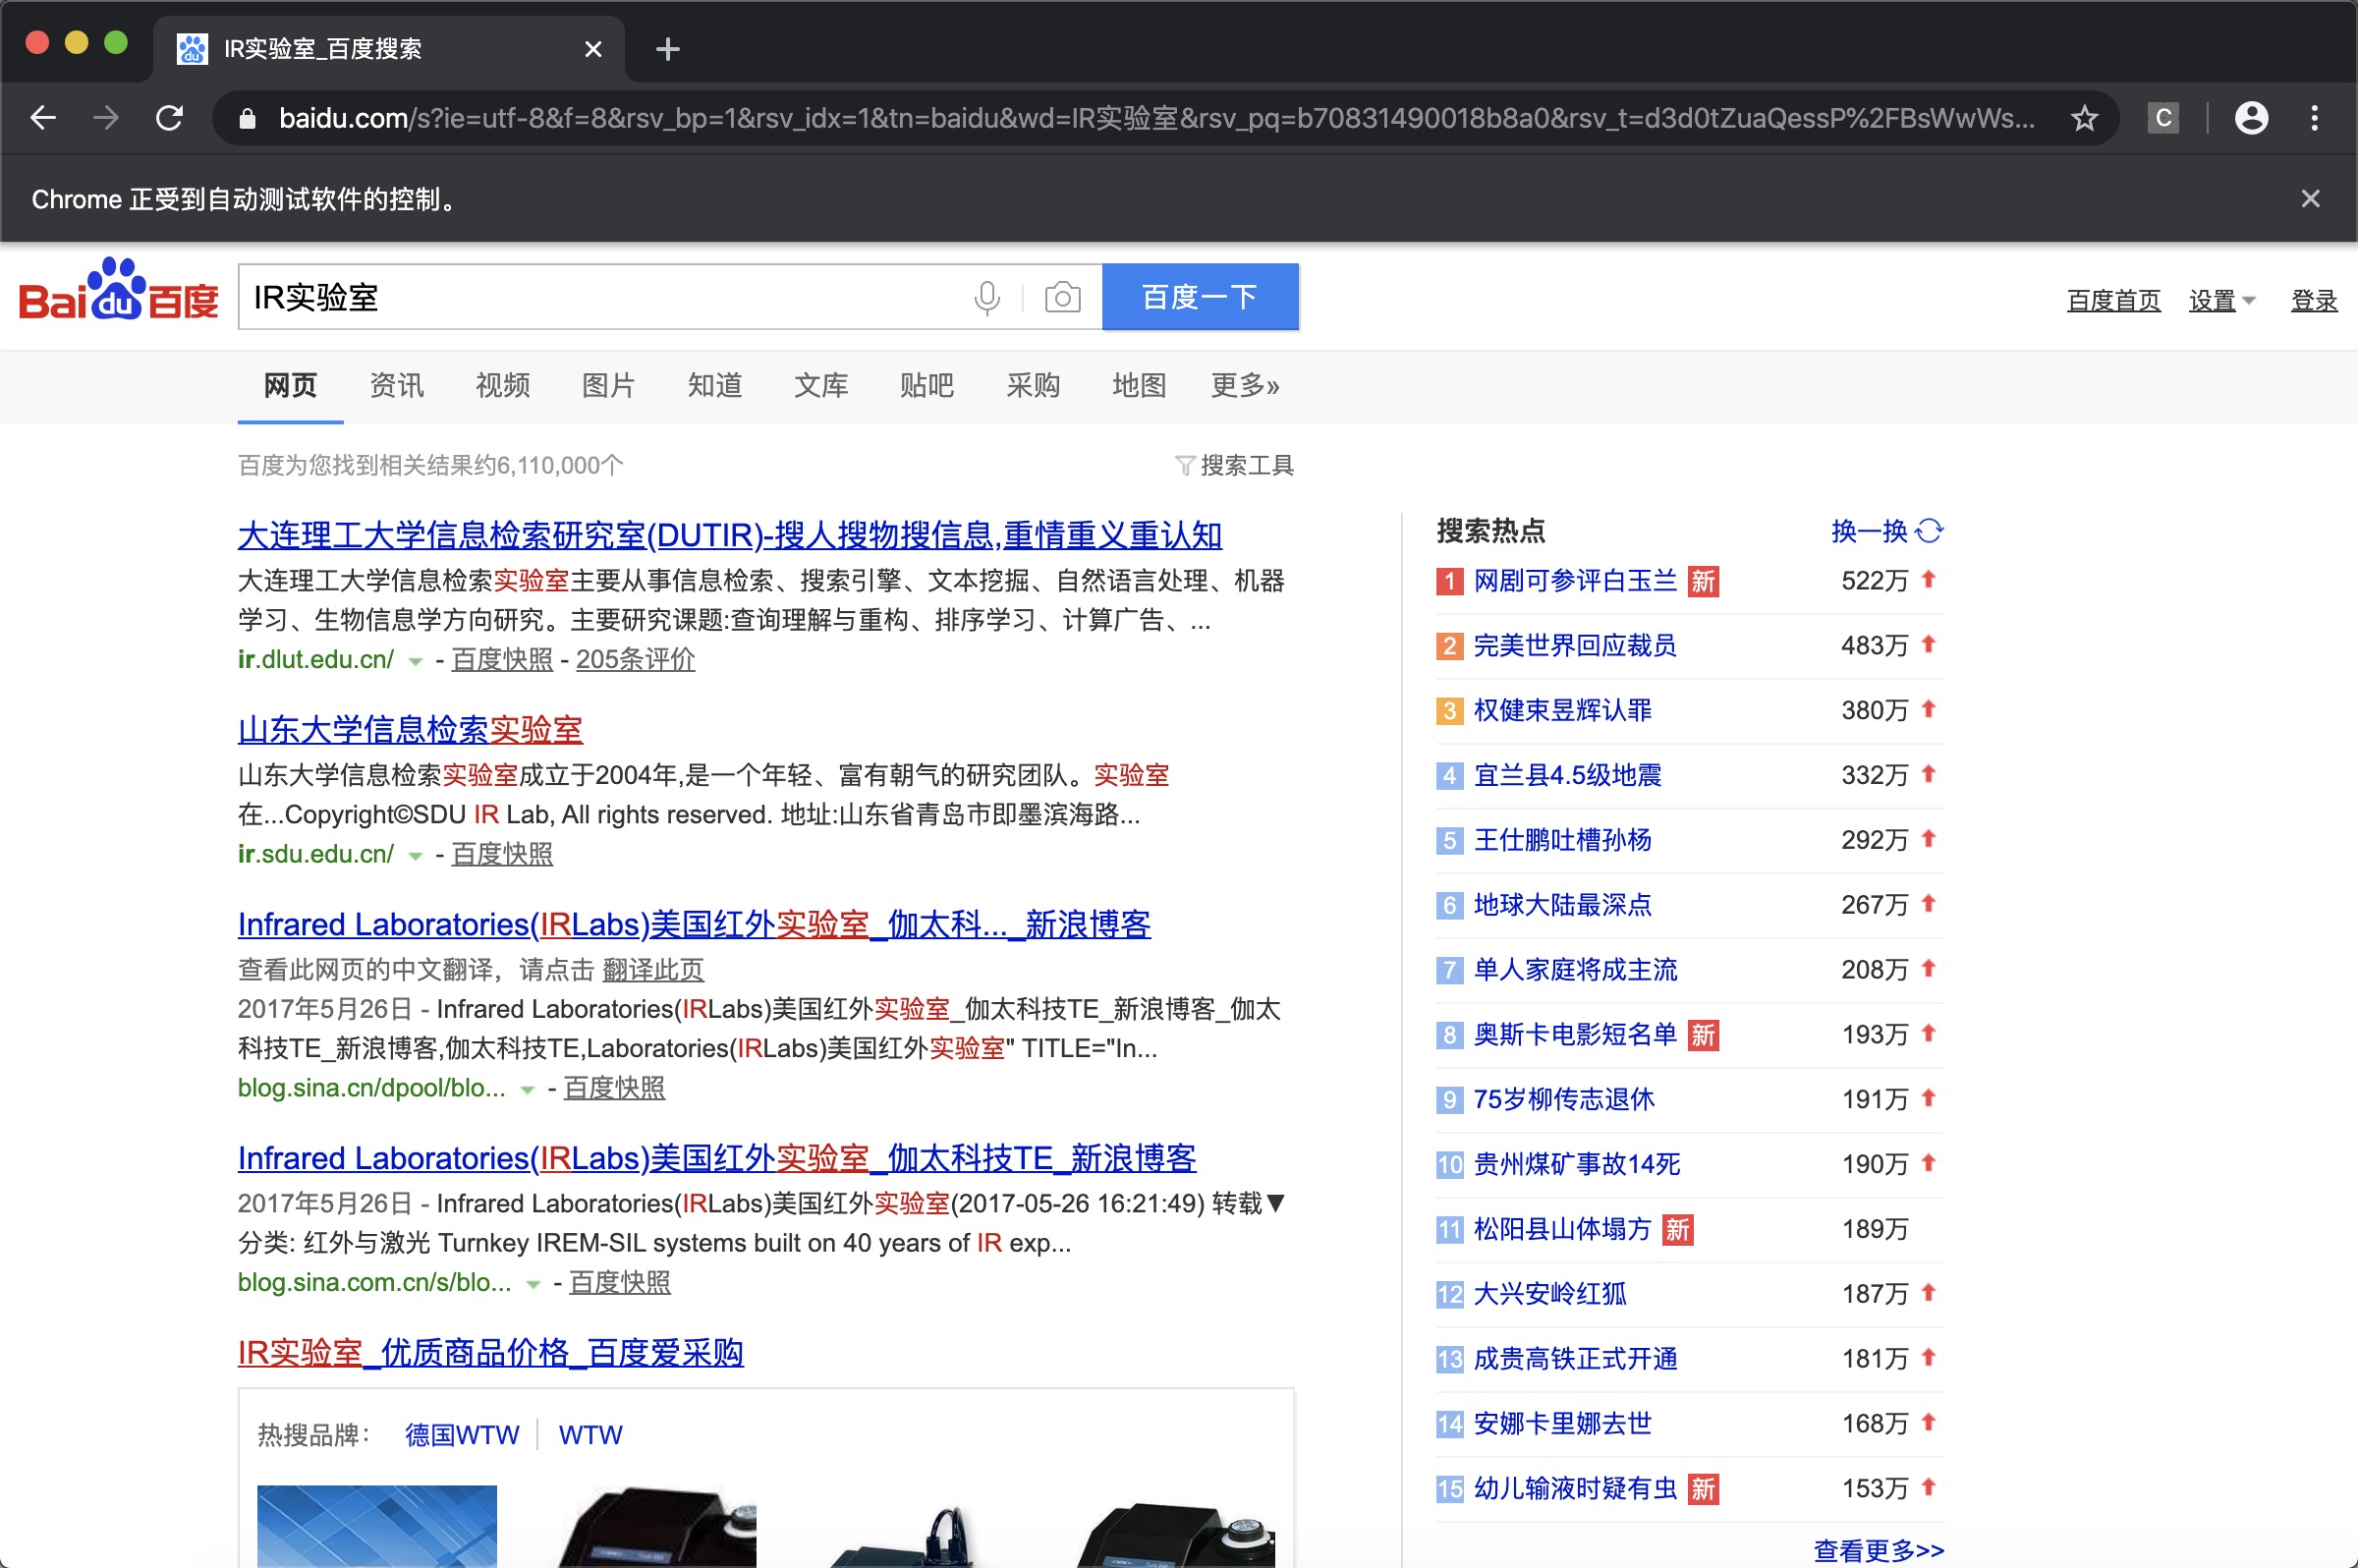Click the 百度一下 search button
This screenshot has width=2358, height=1568.
pyautogui.click(x=1200, y=297)
